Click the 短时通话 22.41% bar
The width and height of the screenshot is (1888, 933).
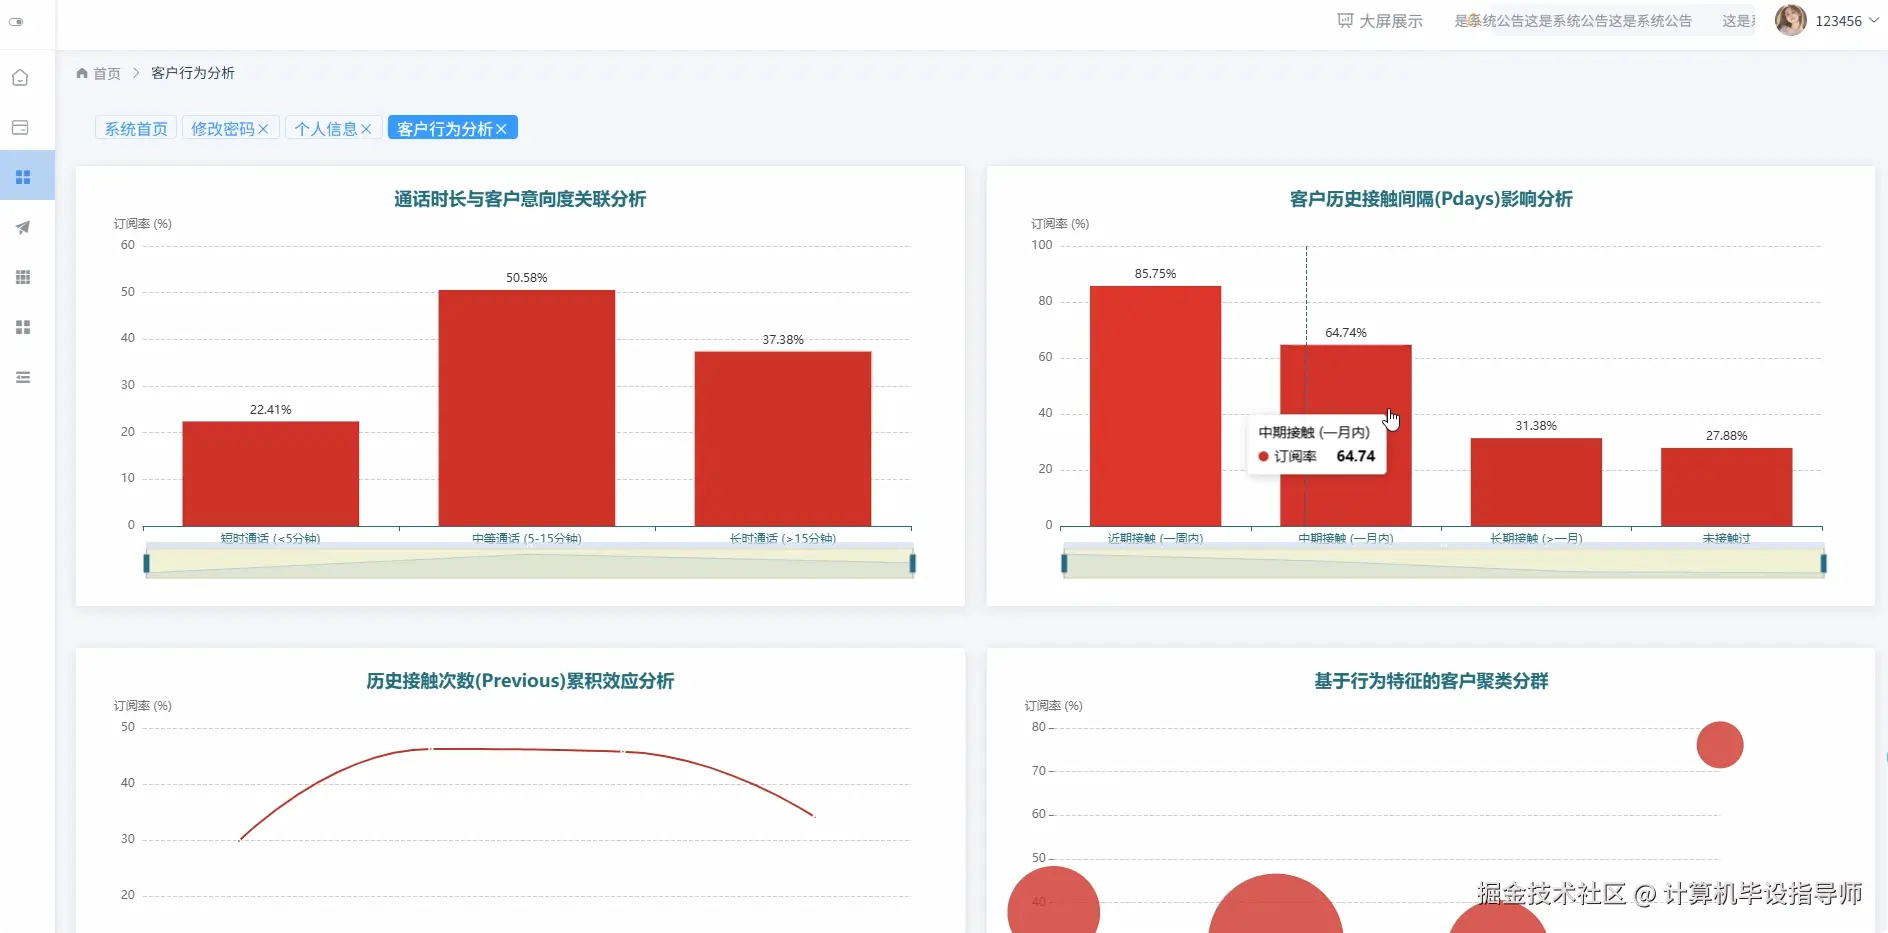tap(270, 474)
